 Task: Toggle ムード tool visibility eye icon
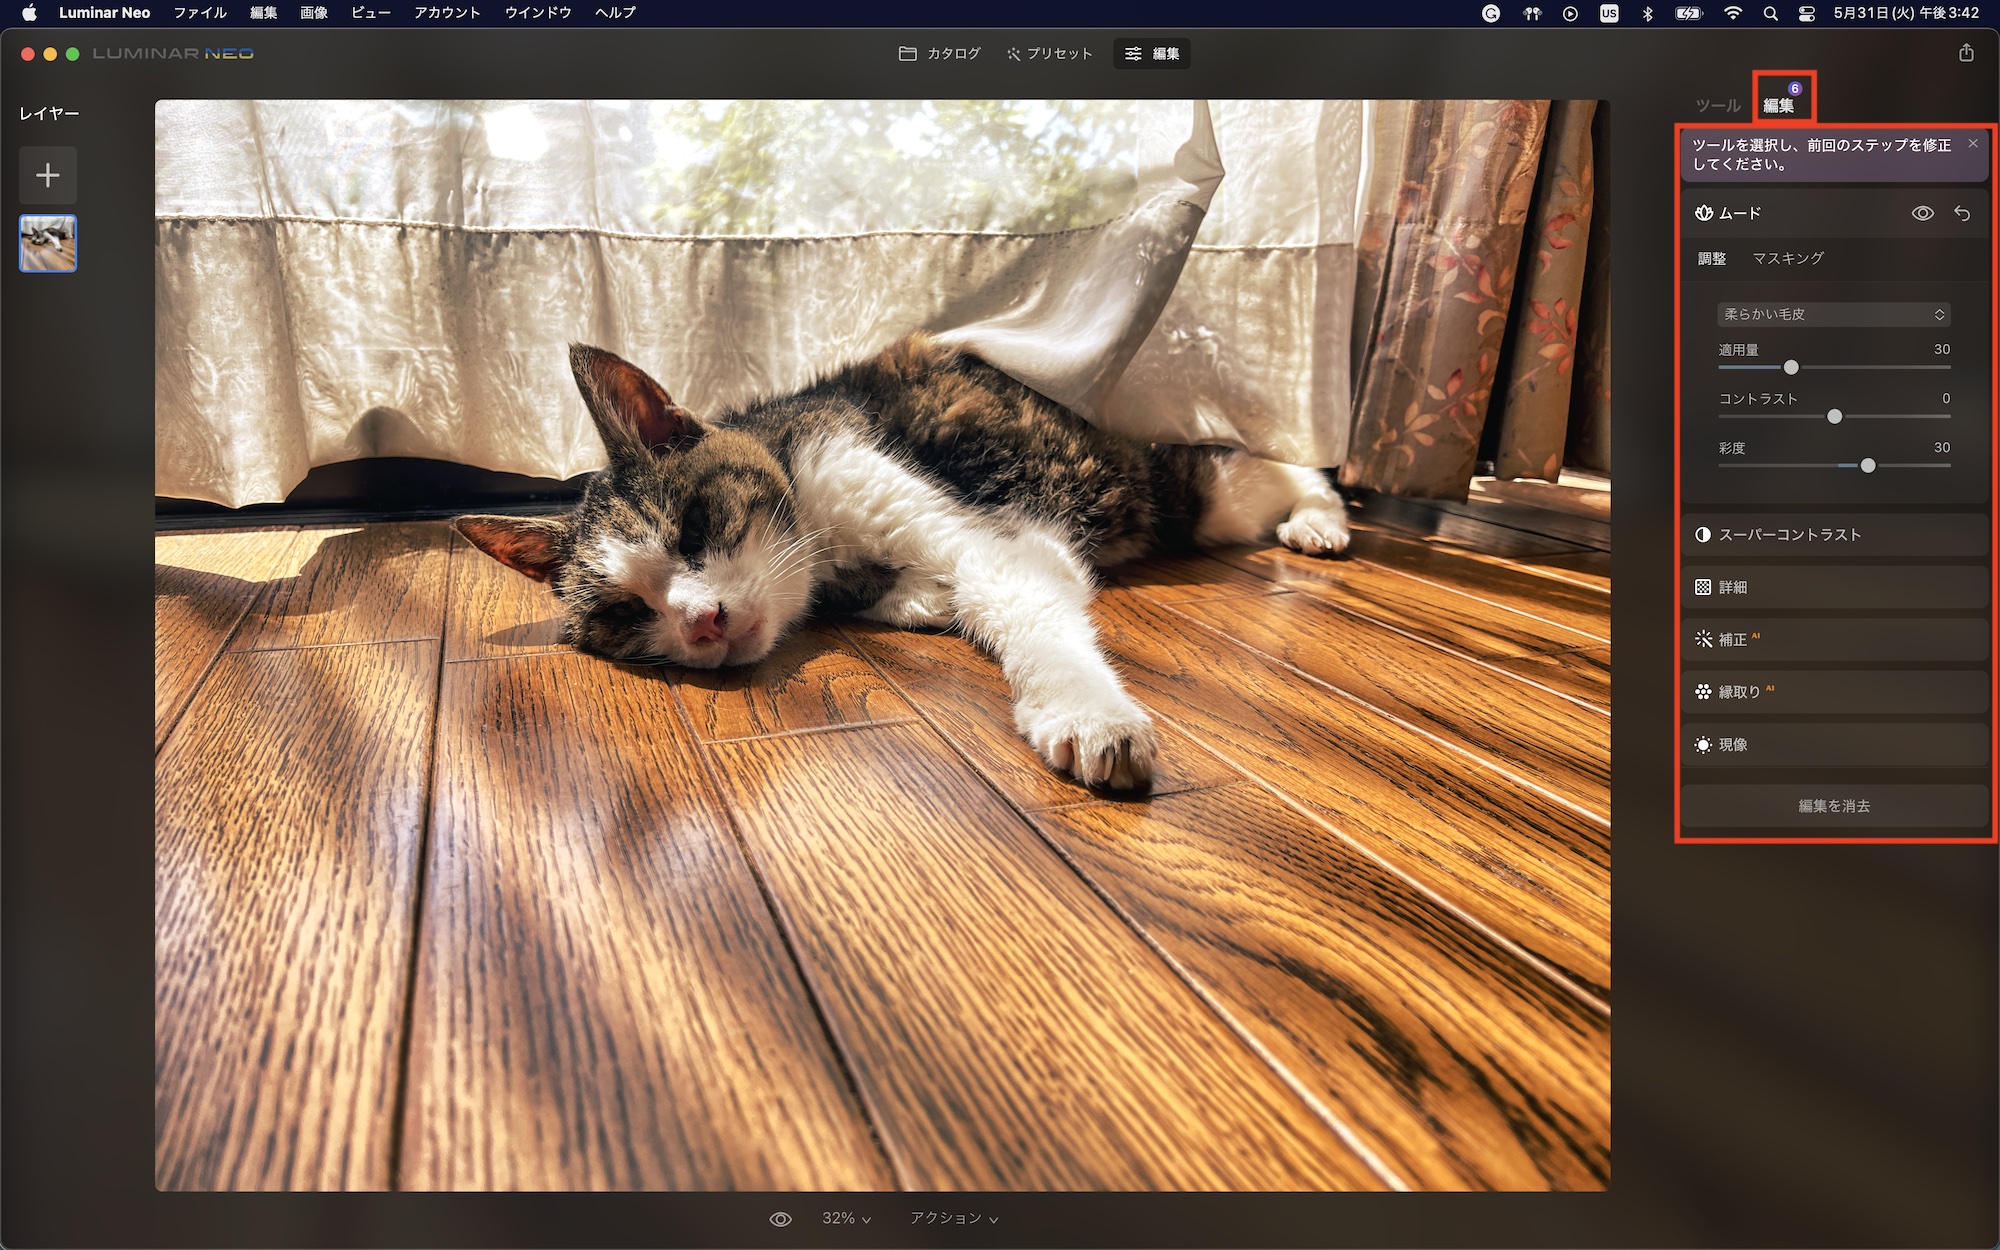coord(1922,213)
